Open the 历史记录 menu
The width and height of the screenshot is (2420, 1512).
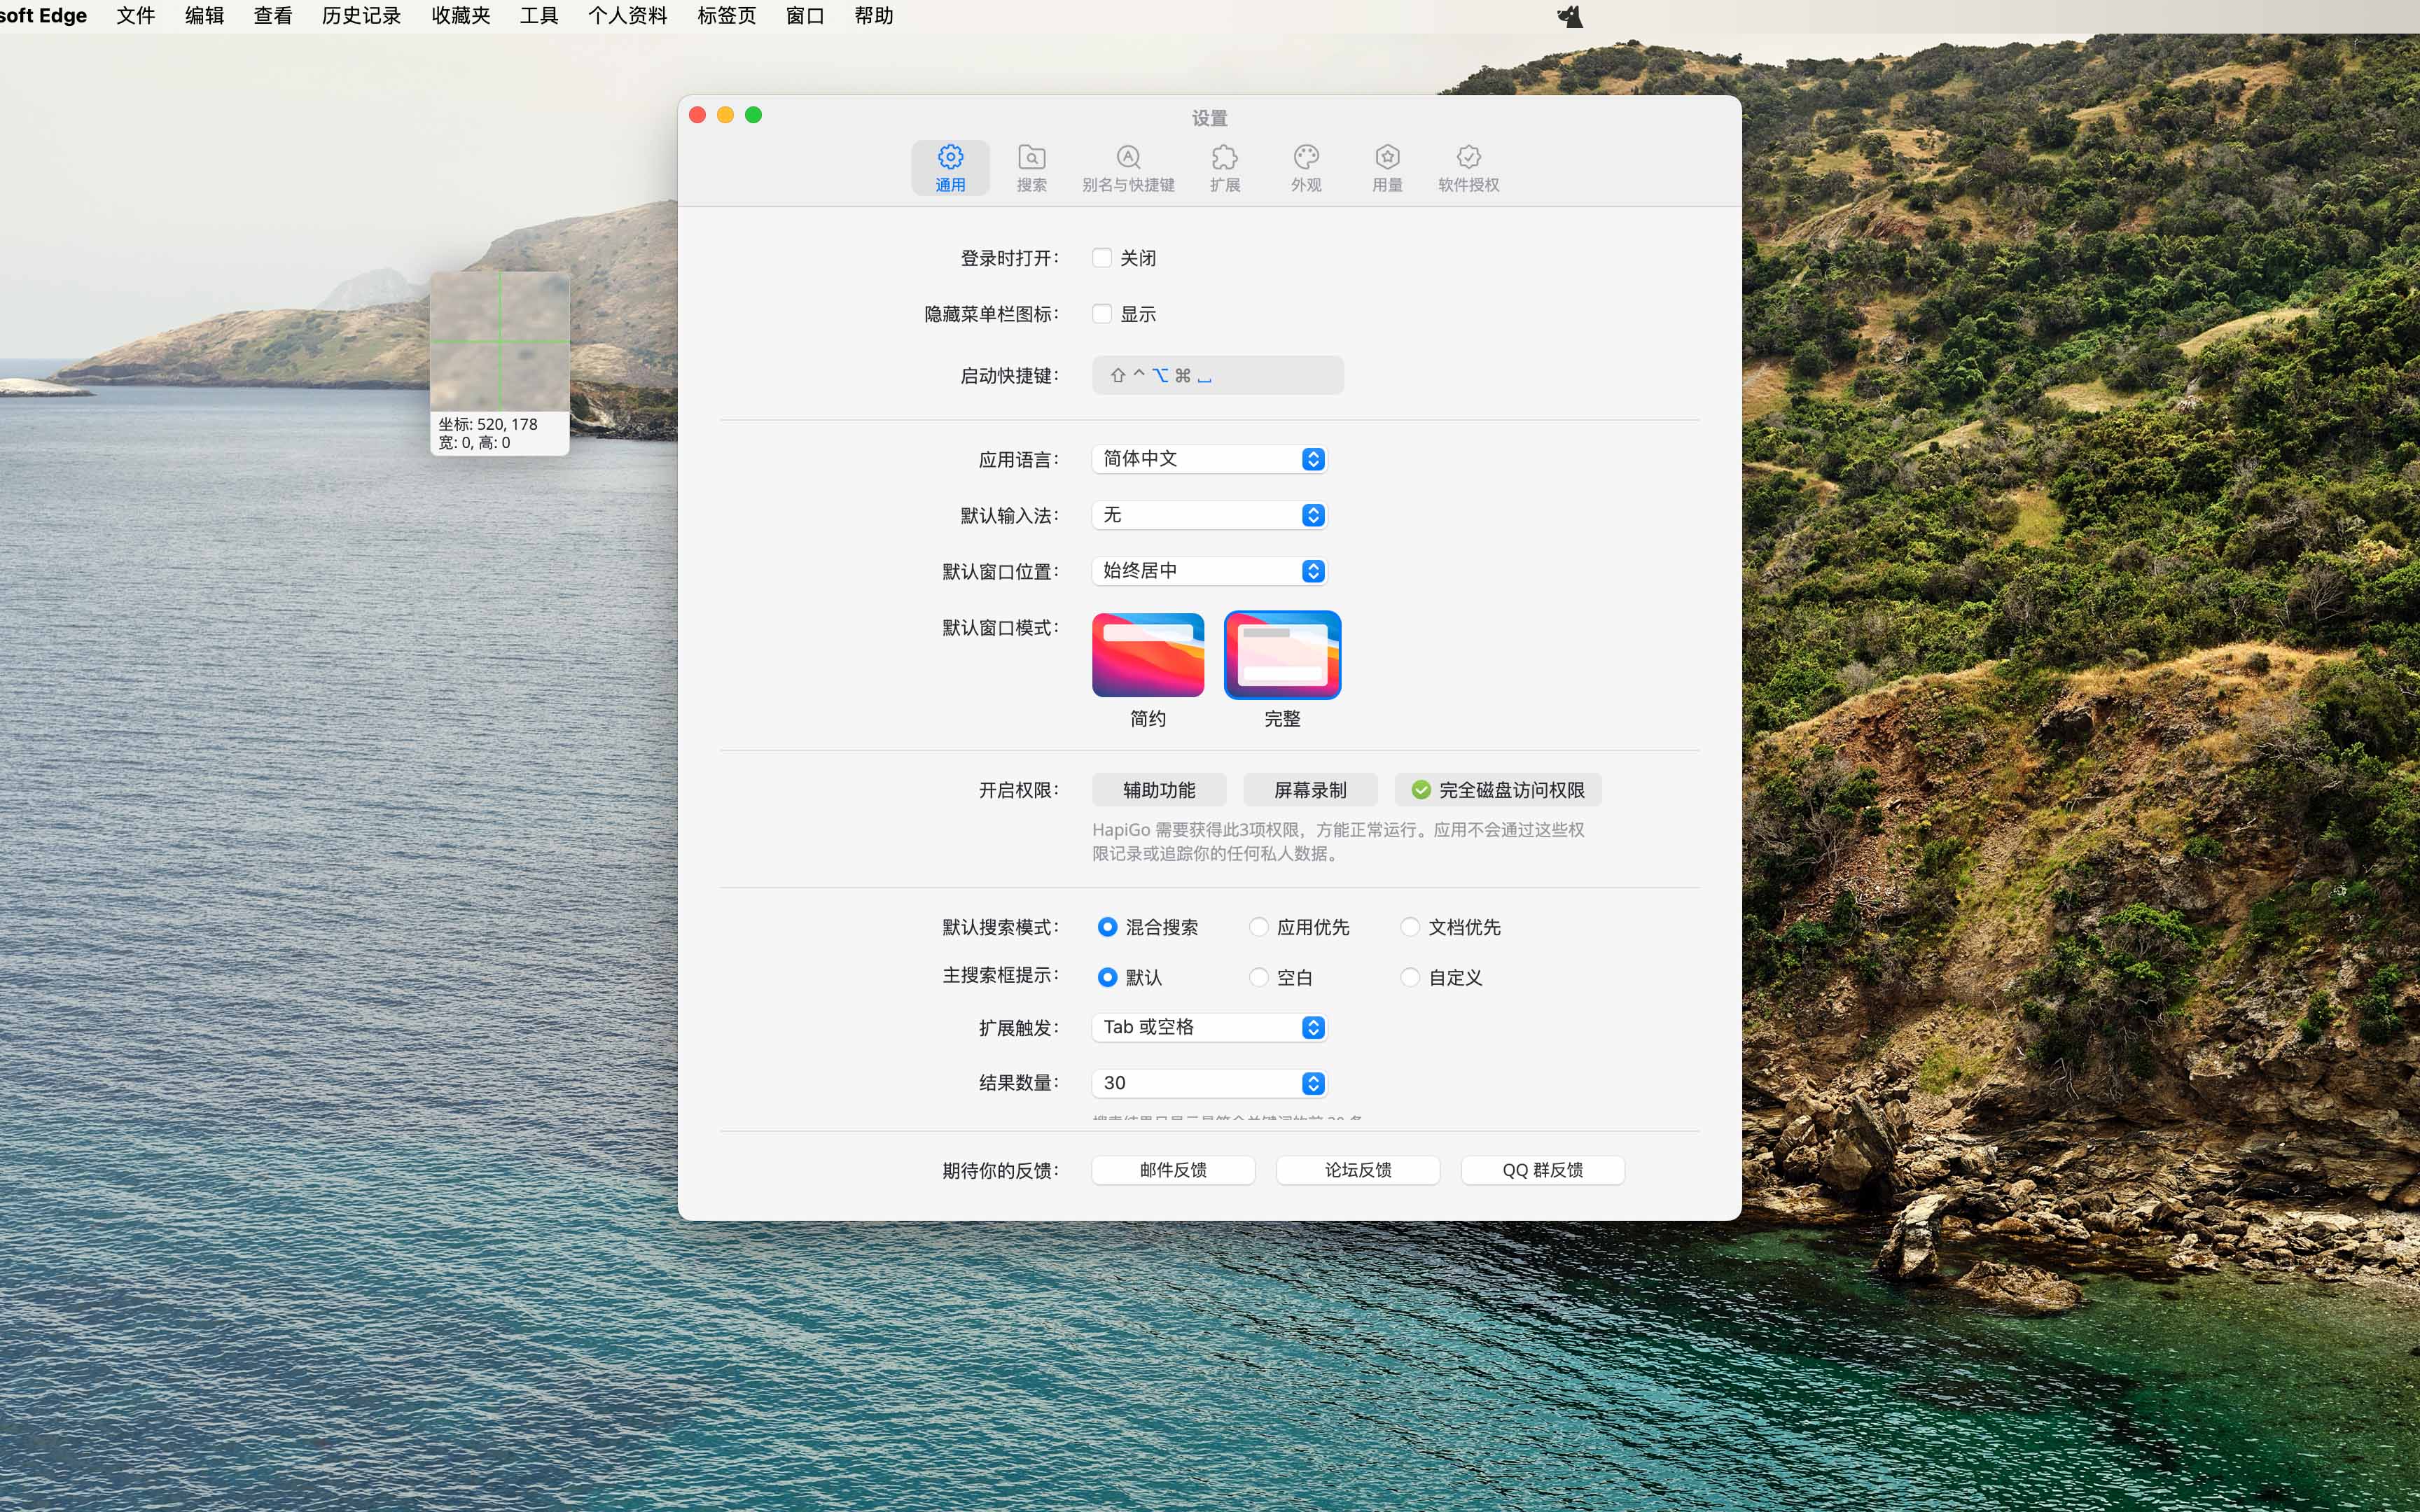(362, 16)
